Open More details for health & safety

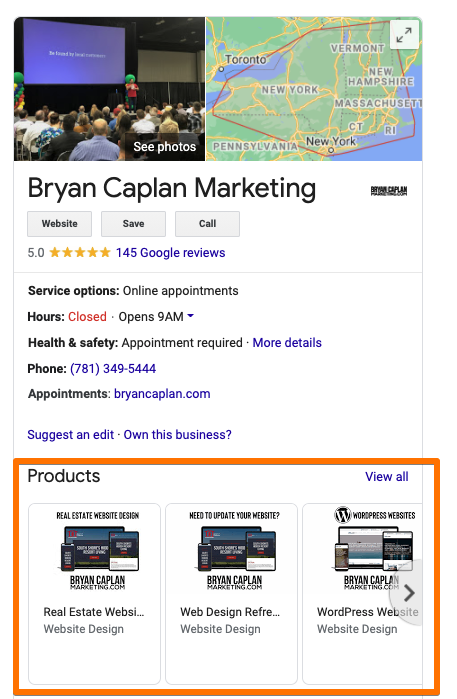287,343
